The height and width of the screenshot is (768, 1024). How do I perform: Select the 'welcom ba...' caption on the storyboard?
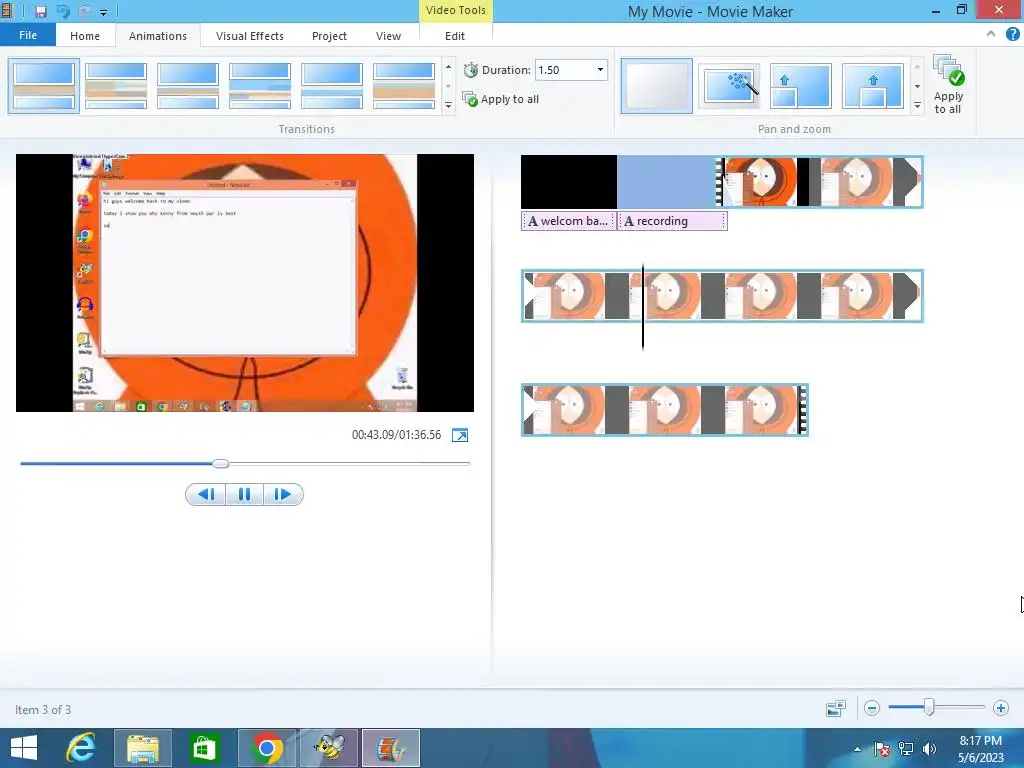pos(568,221)
